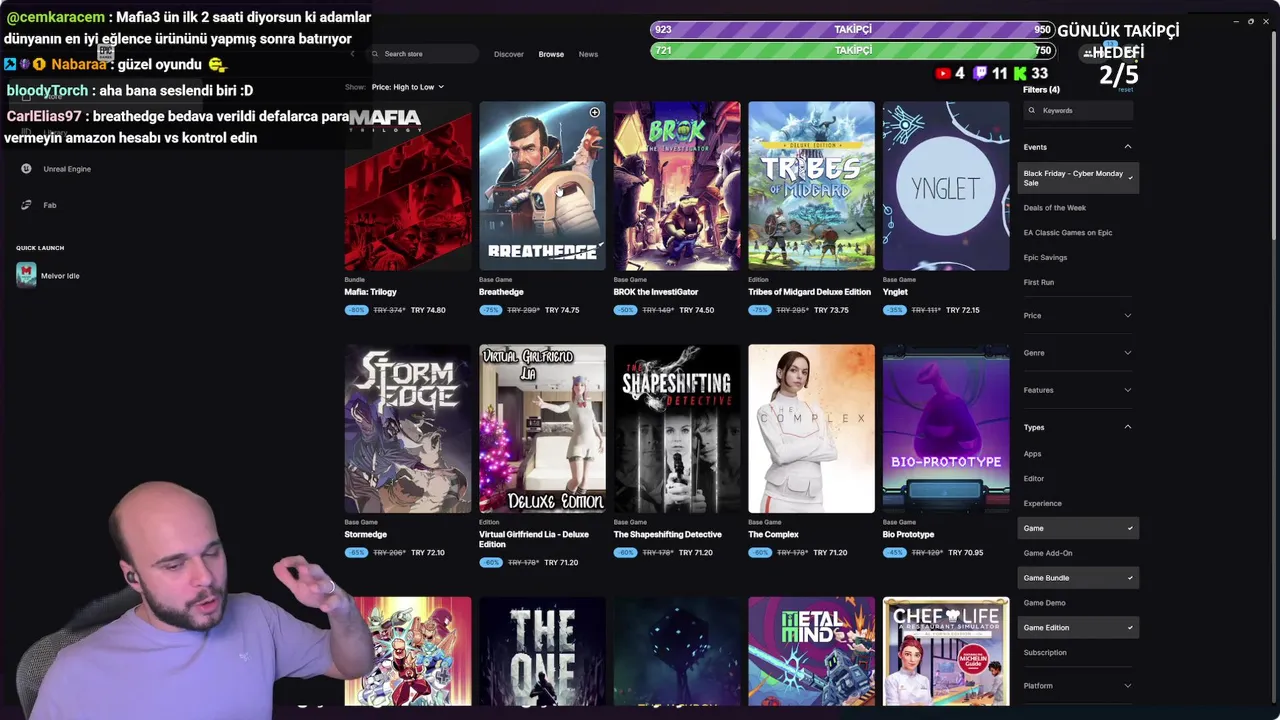Viewport: 1280px width, 720px height.
Task: Select the Browse tab
Action: [551, 54]
